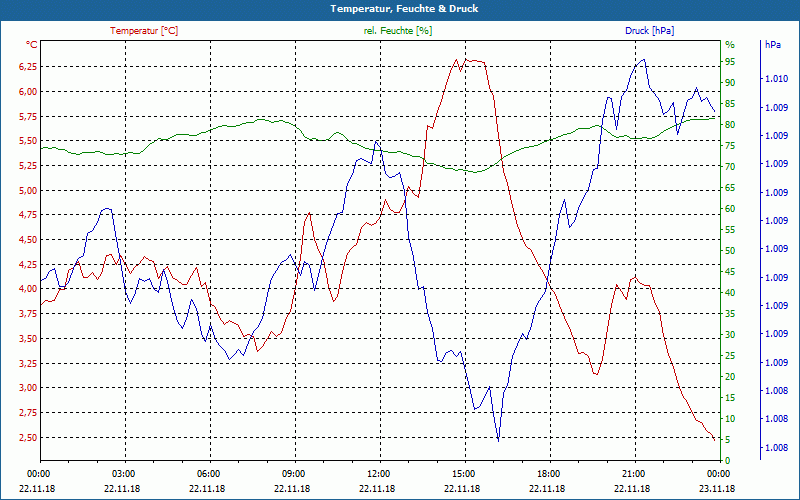
Task: Click green humidity axis value 25
Action: pos(730,356)
